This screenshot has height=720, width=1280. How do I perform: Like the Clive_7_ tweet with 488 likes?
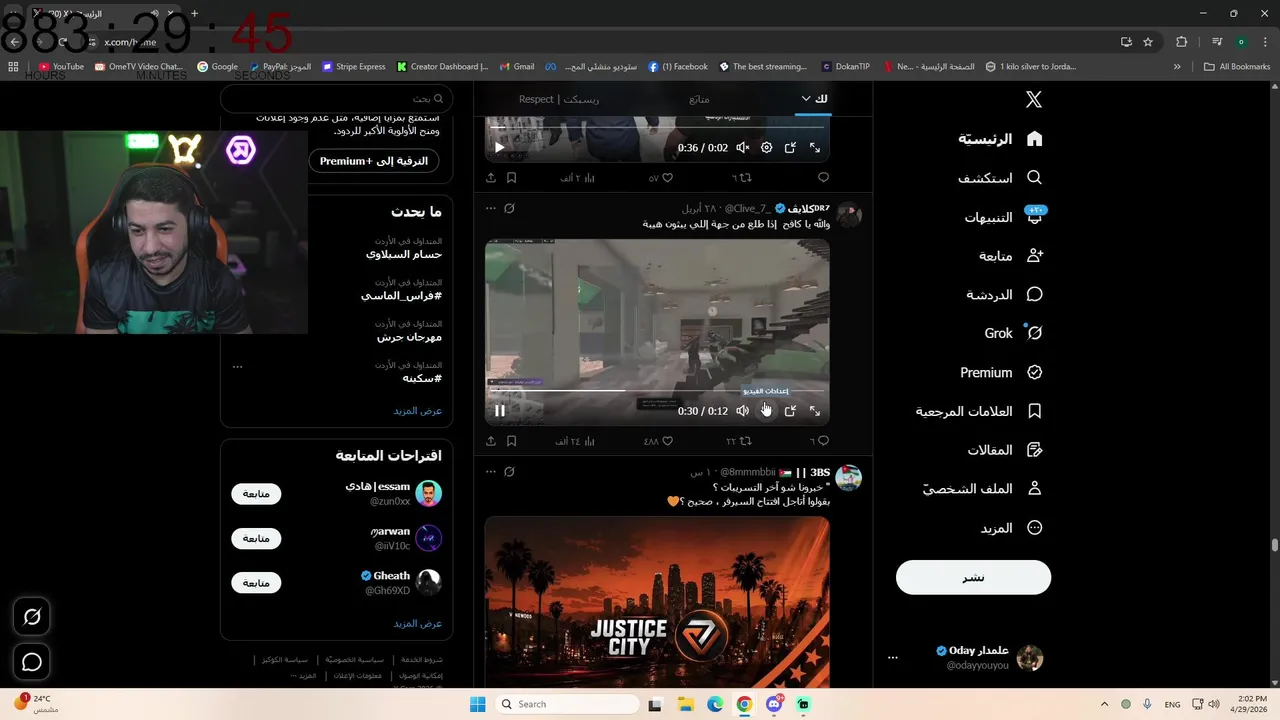click(x=667, y=441)
